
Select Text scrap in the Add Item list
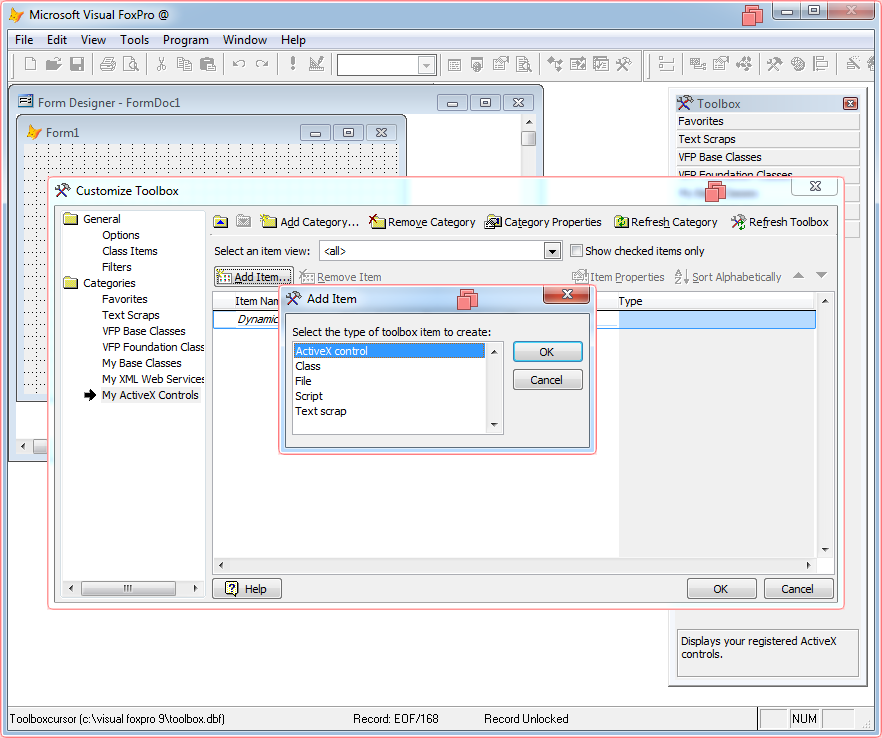coord(389,411)
